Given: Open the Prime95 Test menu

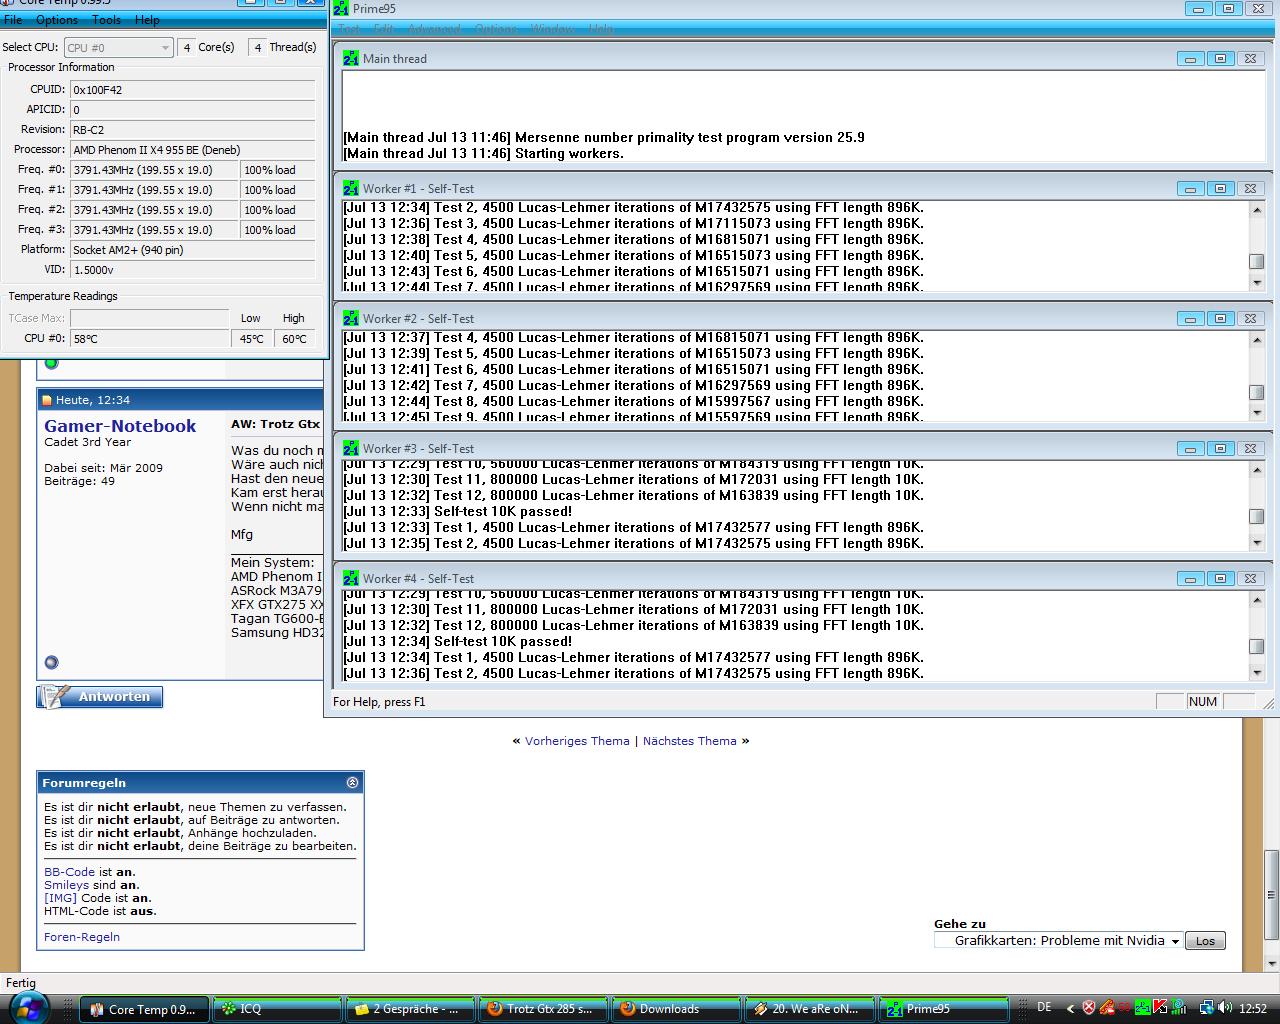Looking at the screenshot, I should tap(348, 29).
